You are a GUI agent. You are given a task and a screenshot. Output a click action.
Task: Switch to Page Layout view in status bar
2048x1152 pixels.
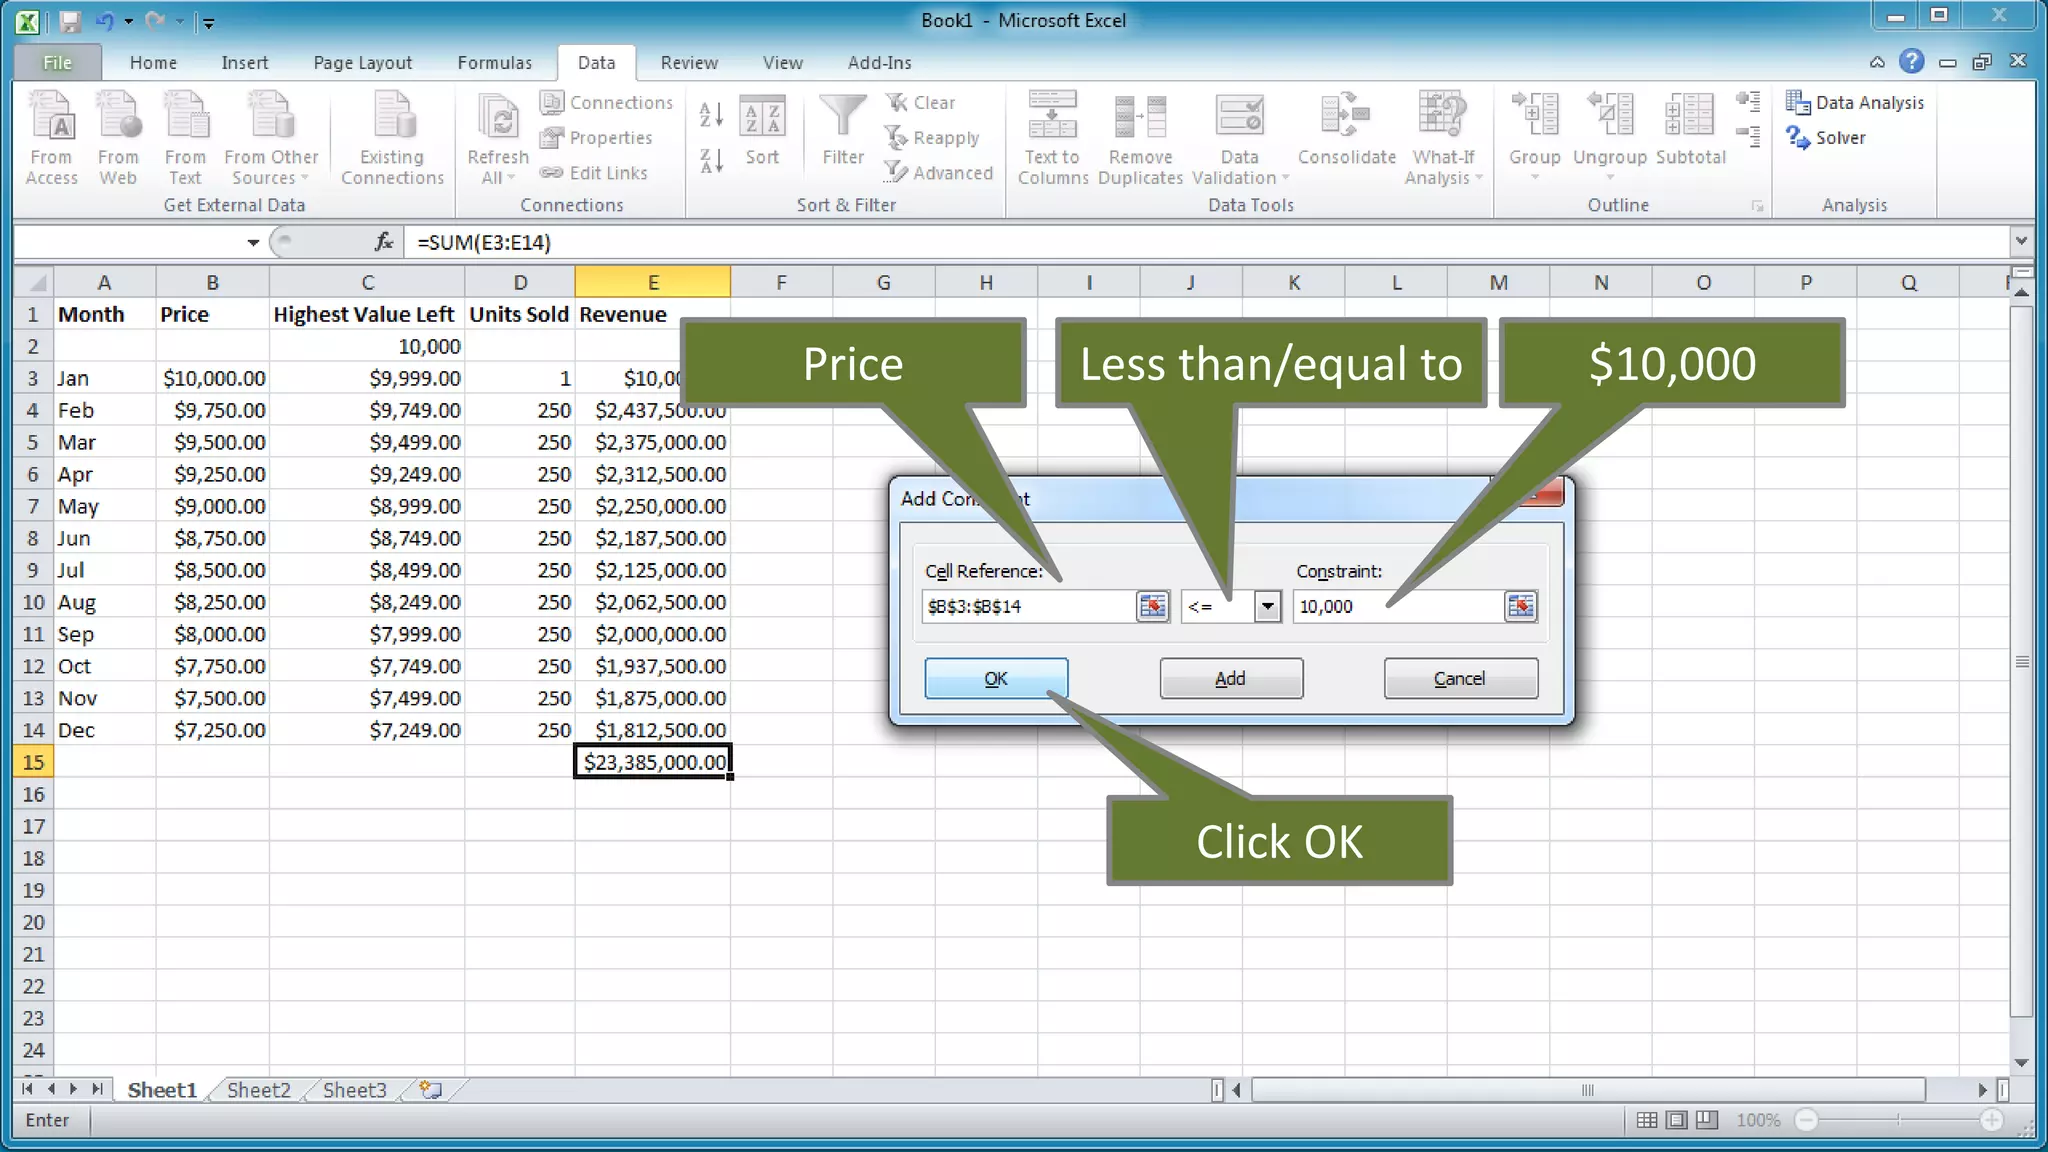[1677, 1120]
